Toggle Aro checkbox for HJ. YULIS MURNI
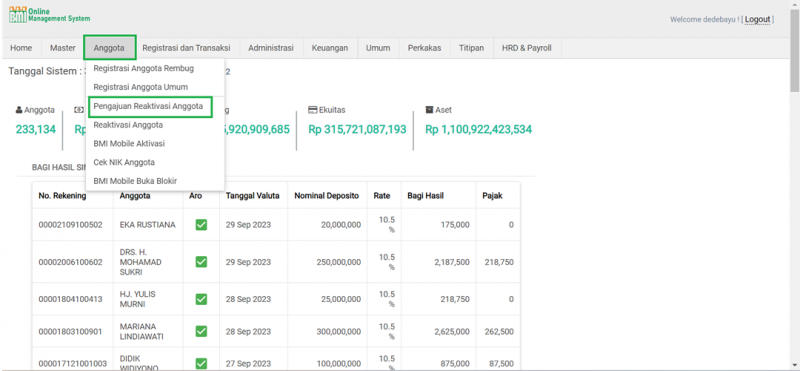Image resolution: width=800 pixels, height=371 pixels. pos(201,299)
